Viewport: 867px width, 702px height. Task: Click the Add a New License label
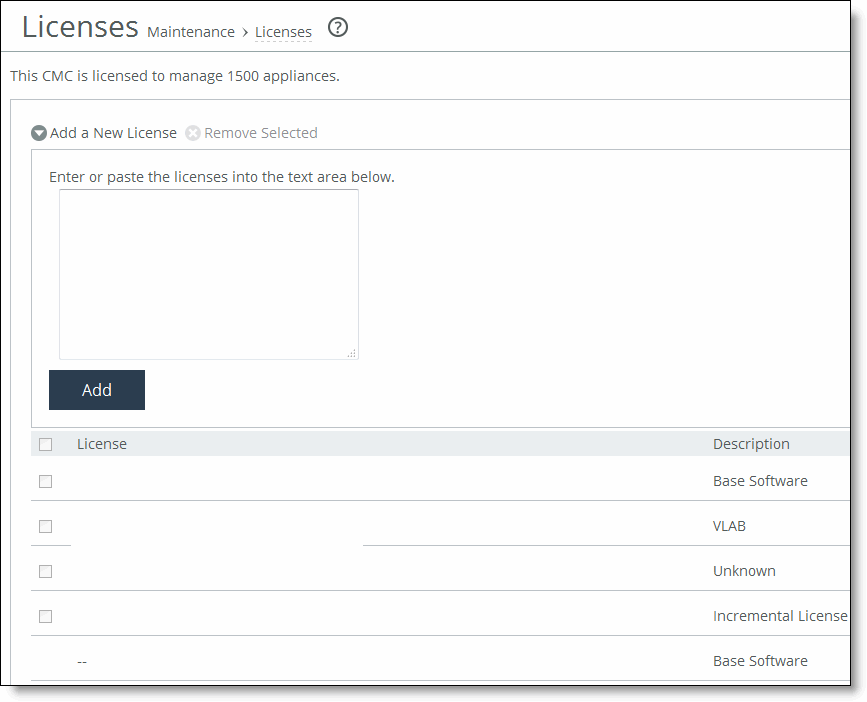pos(113,133)
